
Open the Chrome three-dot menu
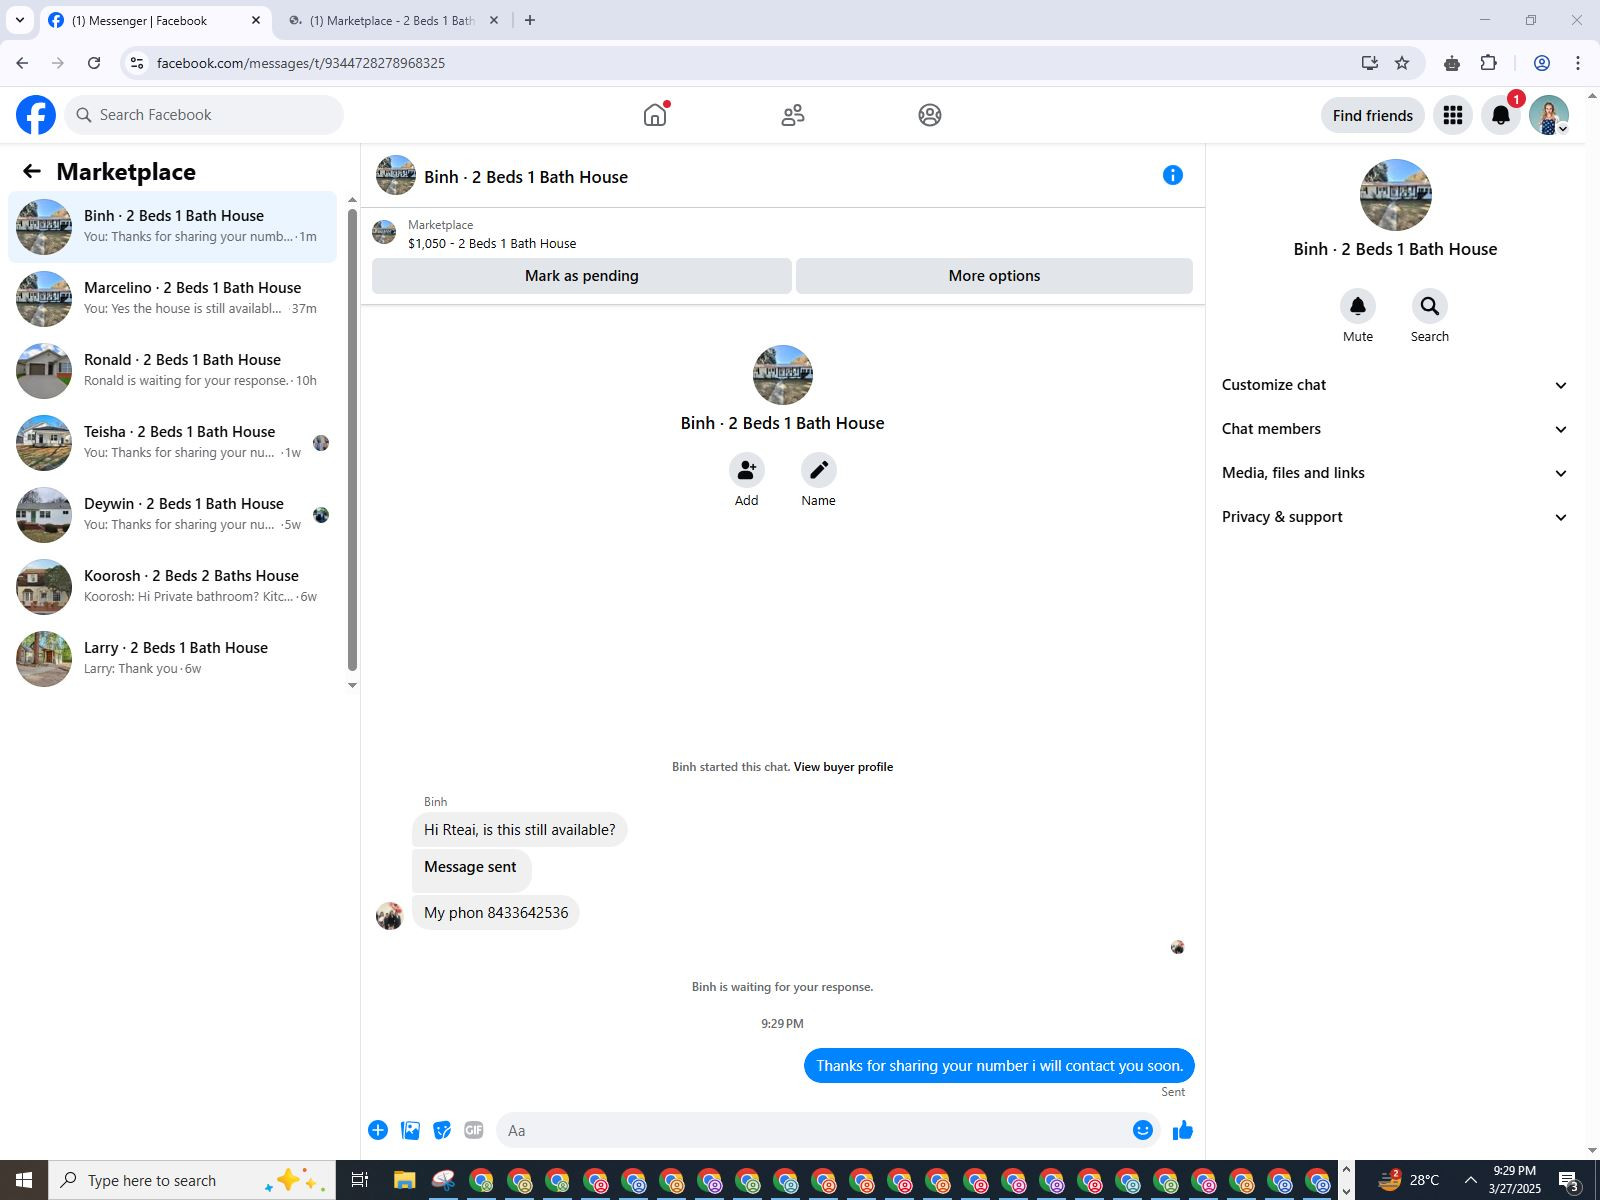[1578, 63]
